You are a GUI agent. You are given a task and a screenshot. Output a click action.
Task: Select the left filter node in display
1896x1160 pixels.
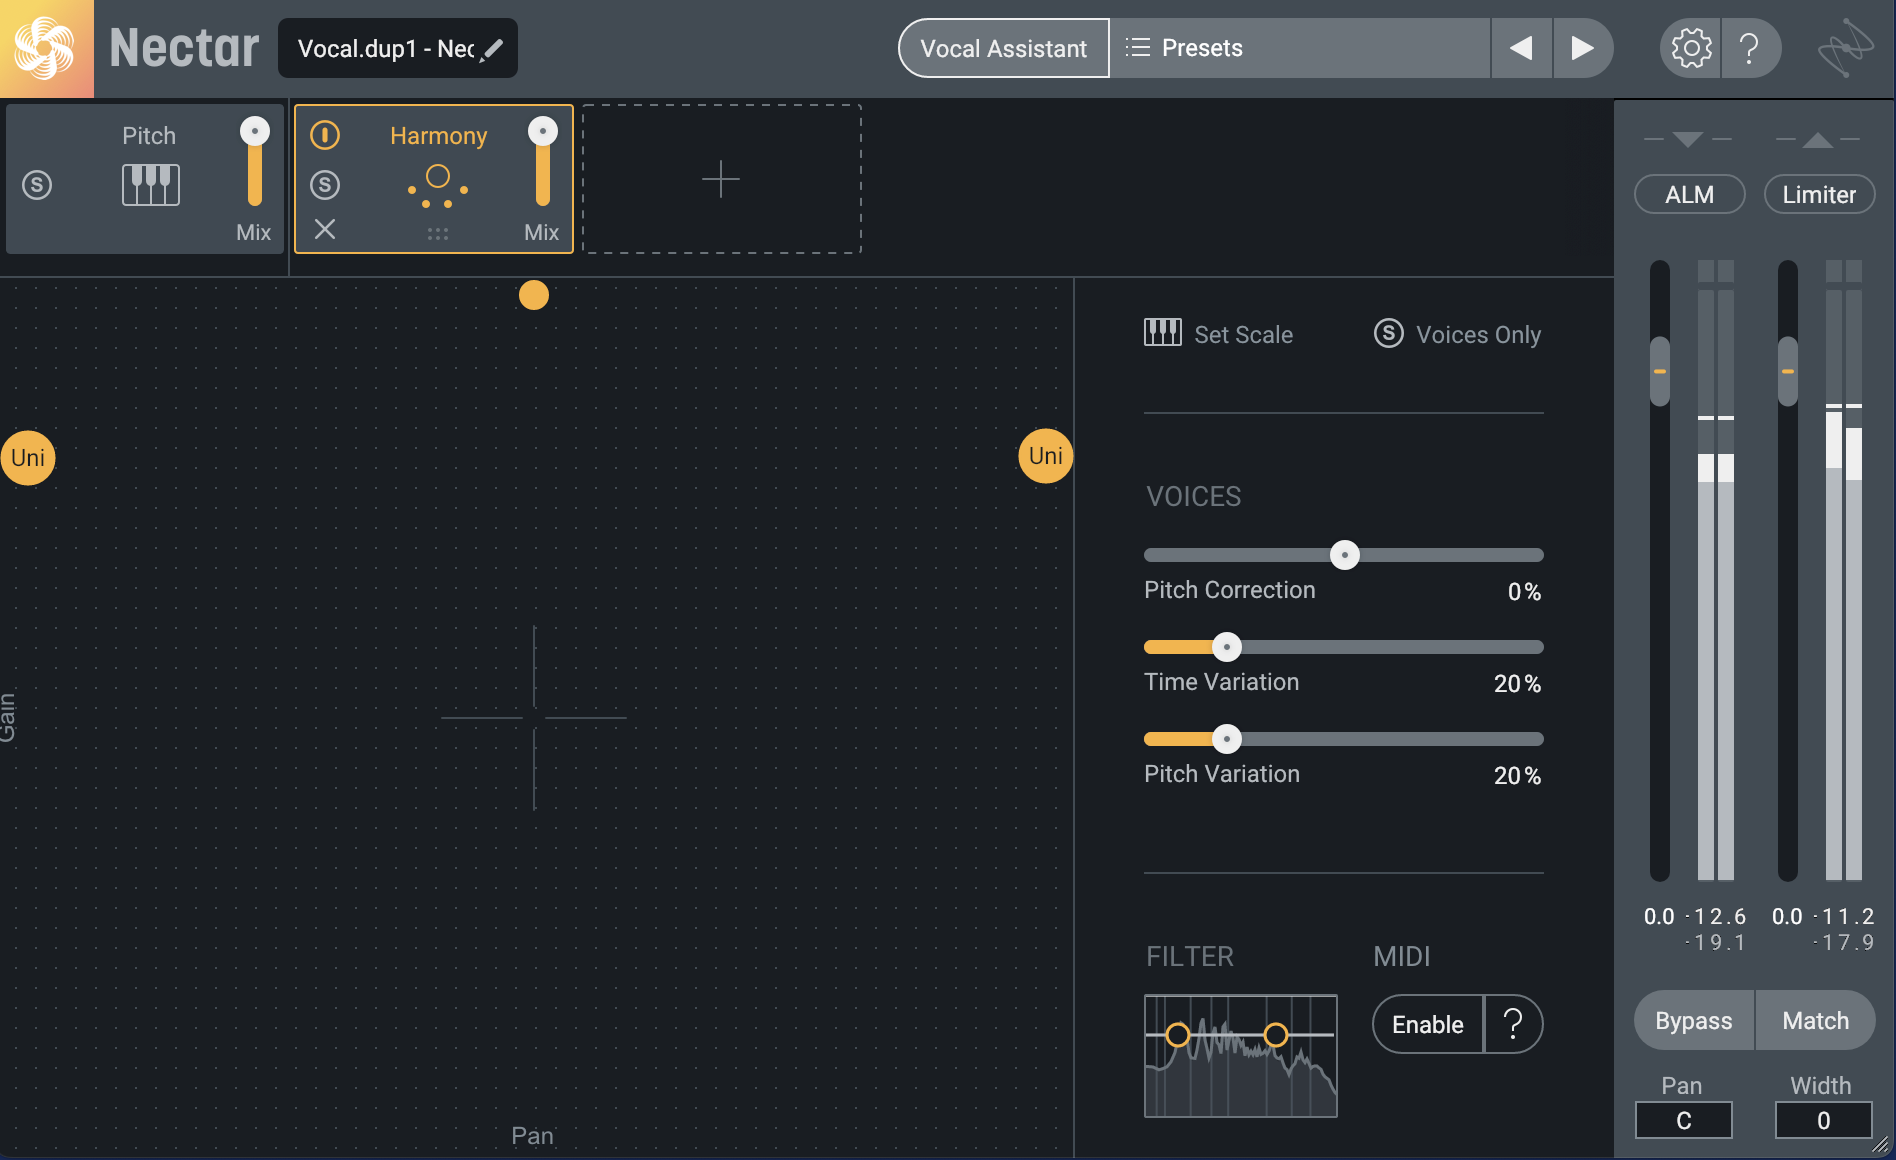(x=1178, y=1035)
